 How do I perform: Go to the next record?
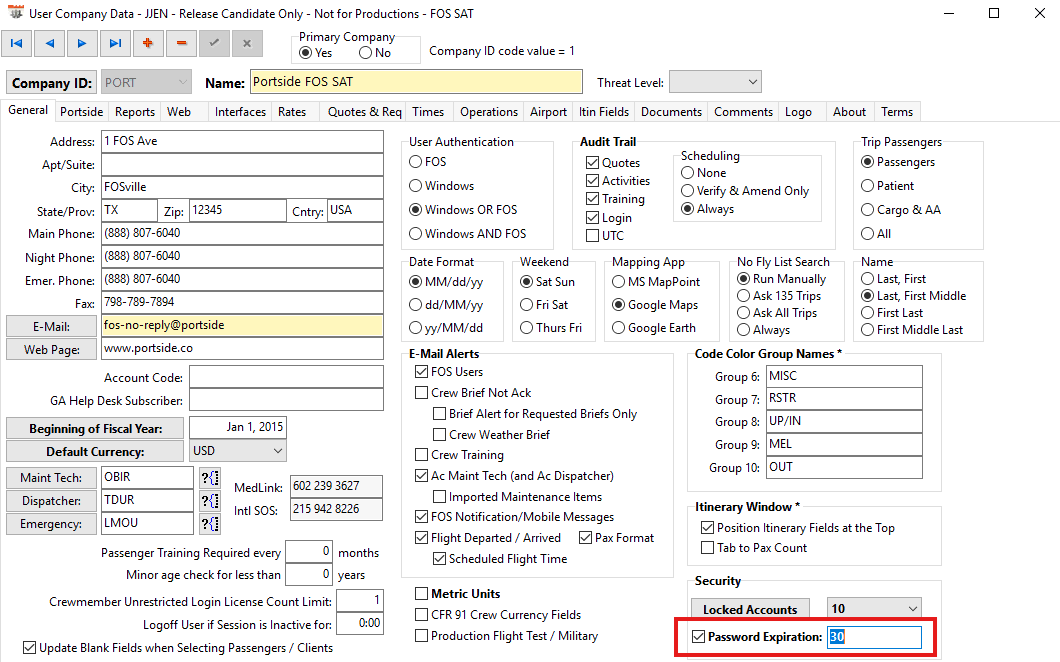click(x=82, y=43)
